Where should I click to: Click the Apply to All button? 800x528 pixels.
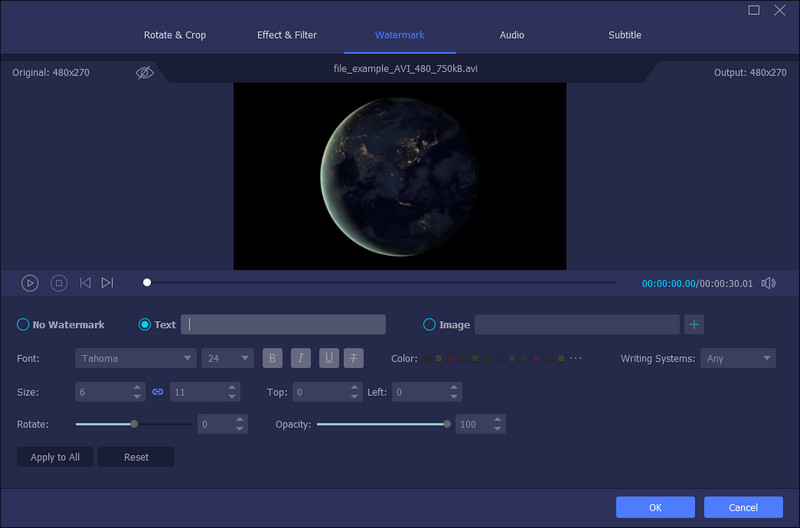tap(55, 457)
